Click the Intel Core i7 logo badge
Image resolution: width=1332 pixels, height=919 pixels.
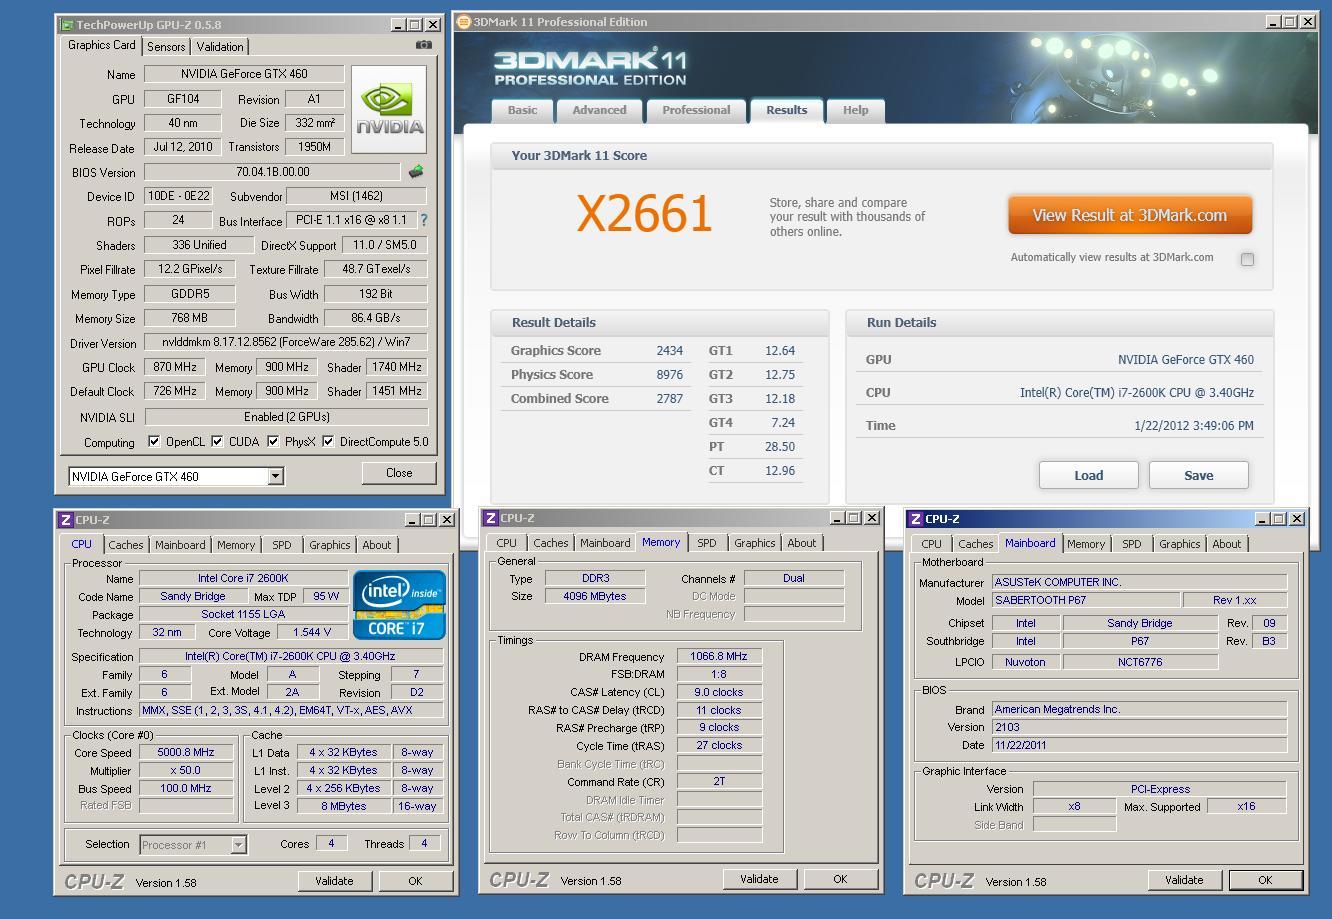399,605
